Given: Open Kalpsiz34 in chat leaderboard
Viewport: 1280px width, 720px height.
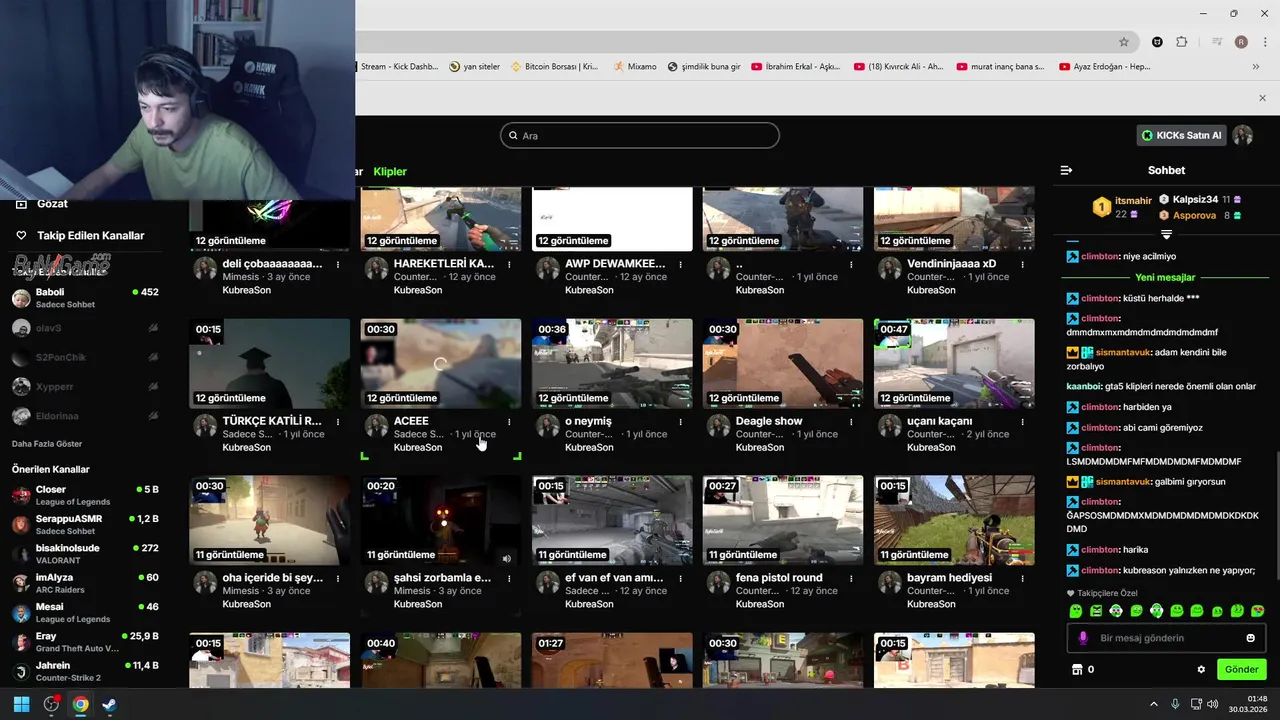Looking at the screenshot, I should click(1195, 200).
